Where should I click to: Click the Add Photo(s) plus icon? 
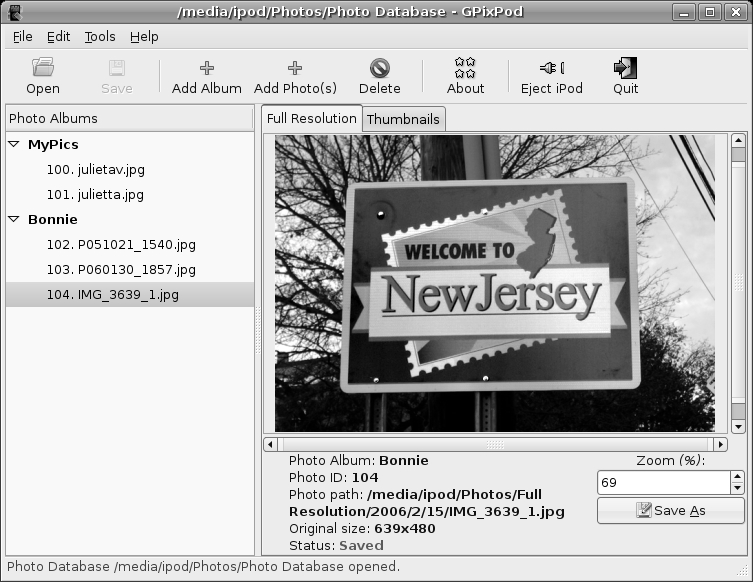point(295,68)
